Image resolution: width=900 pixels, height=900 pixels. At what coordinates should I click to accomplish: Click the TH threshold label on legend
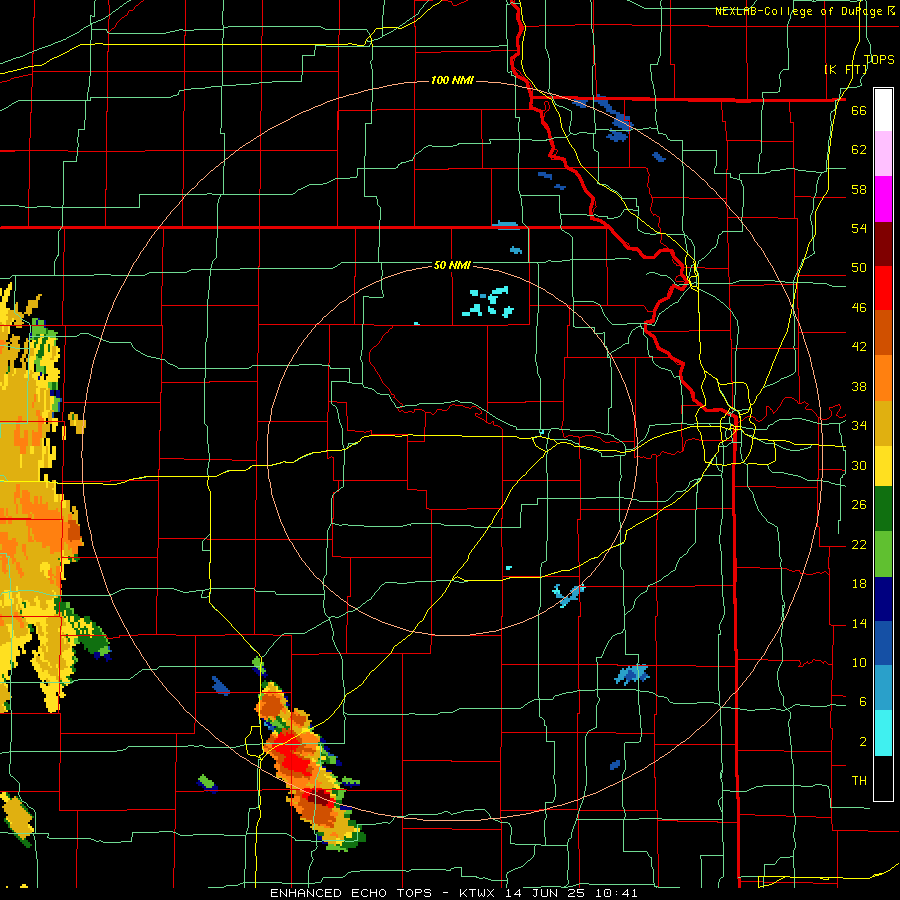859,781
